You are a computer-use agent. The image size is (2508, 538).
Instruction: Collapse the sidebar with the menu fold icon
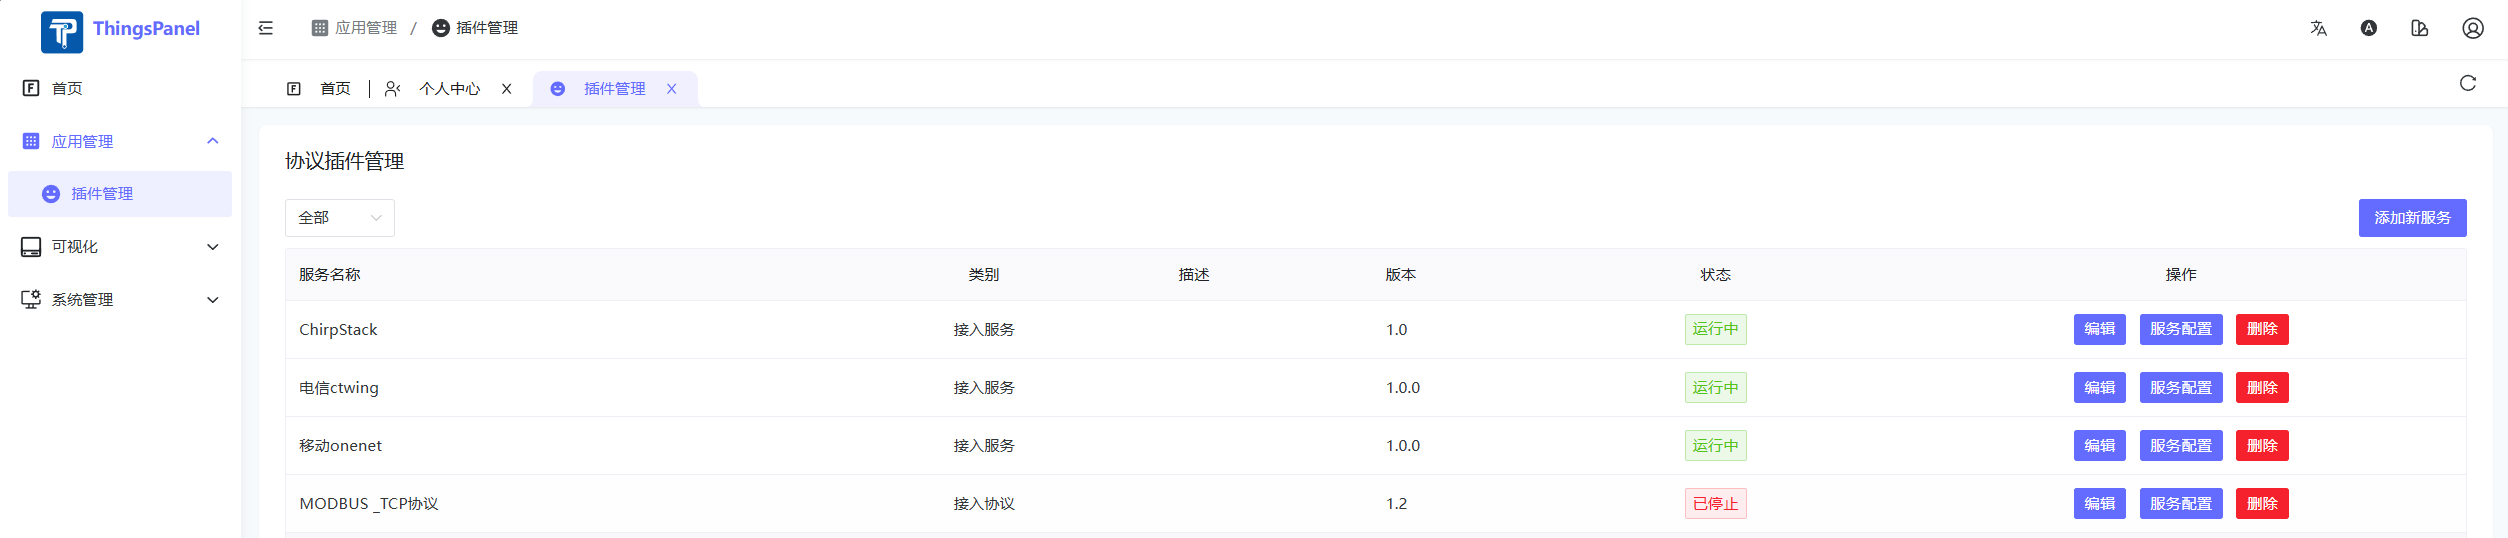point(266,28)
